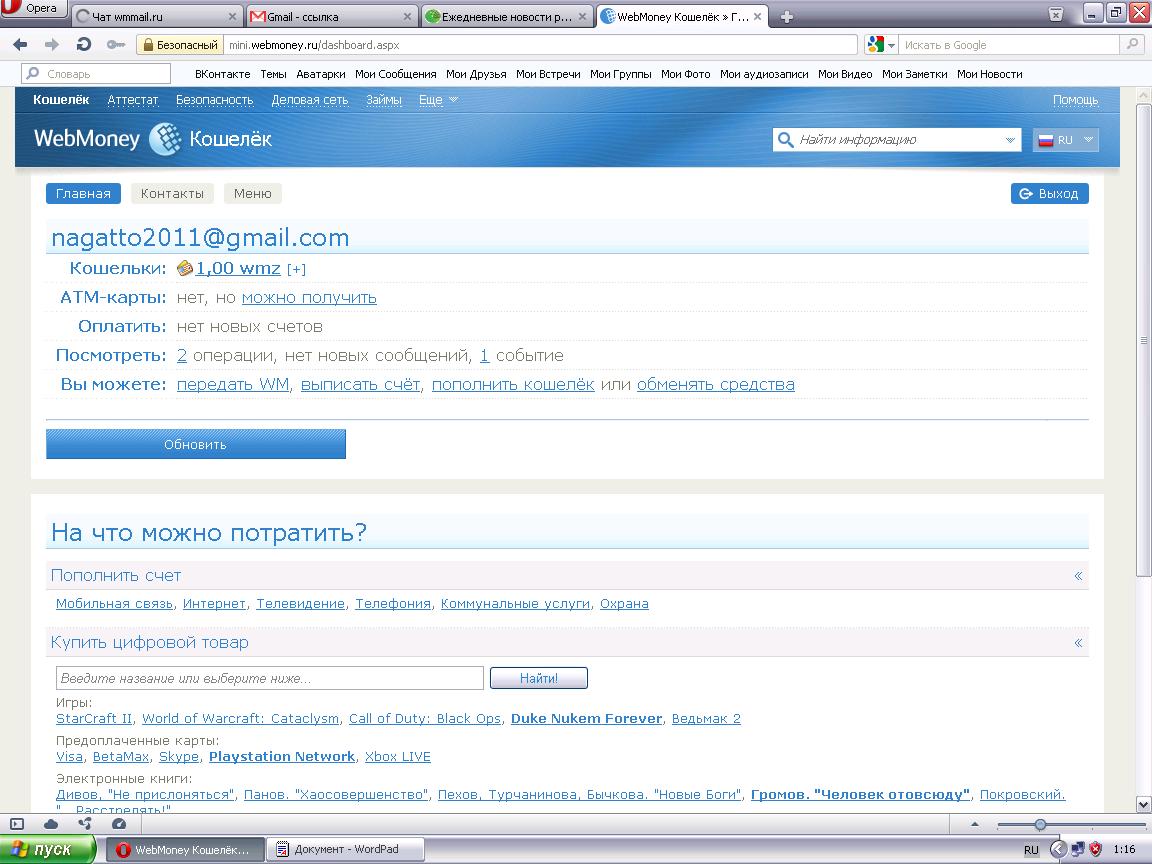Open the 1,00 wmz wallet link
The height and width of the screenshot is (864, 1152).
click(238, 268)
